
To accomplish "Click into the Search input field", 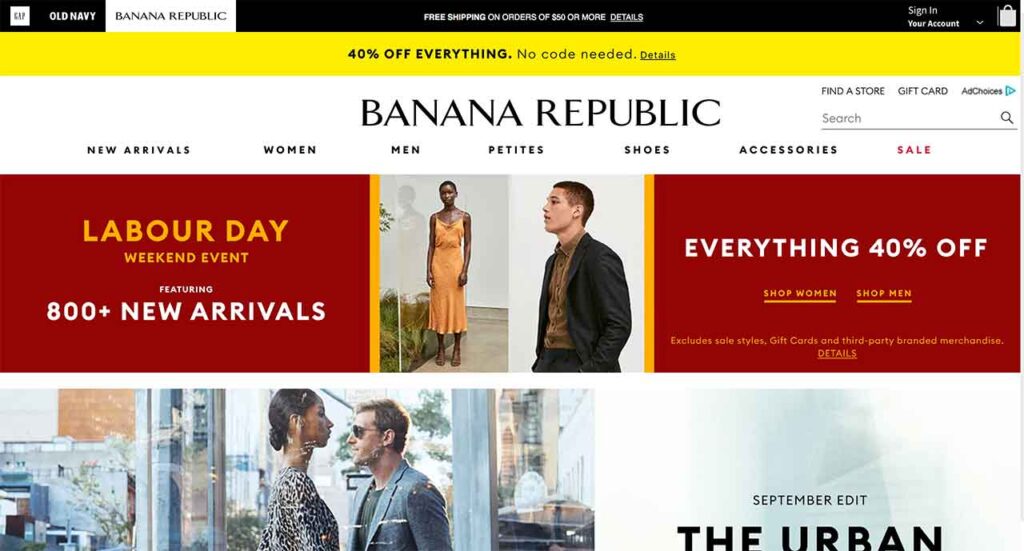I will click(909, 118).
